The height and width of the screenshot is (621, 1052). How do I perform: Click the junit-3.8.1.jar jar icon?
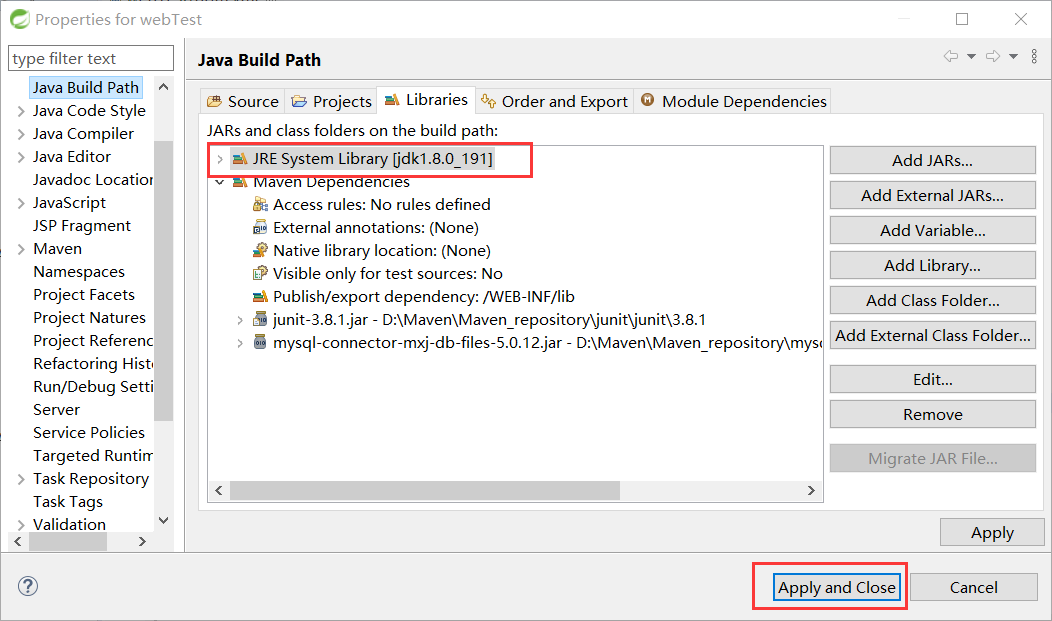click(260, 319)
